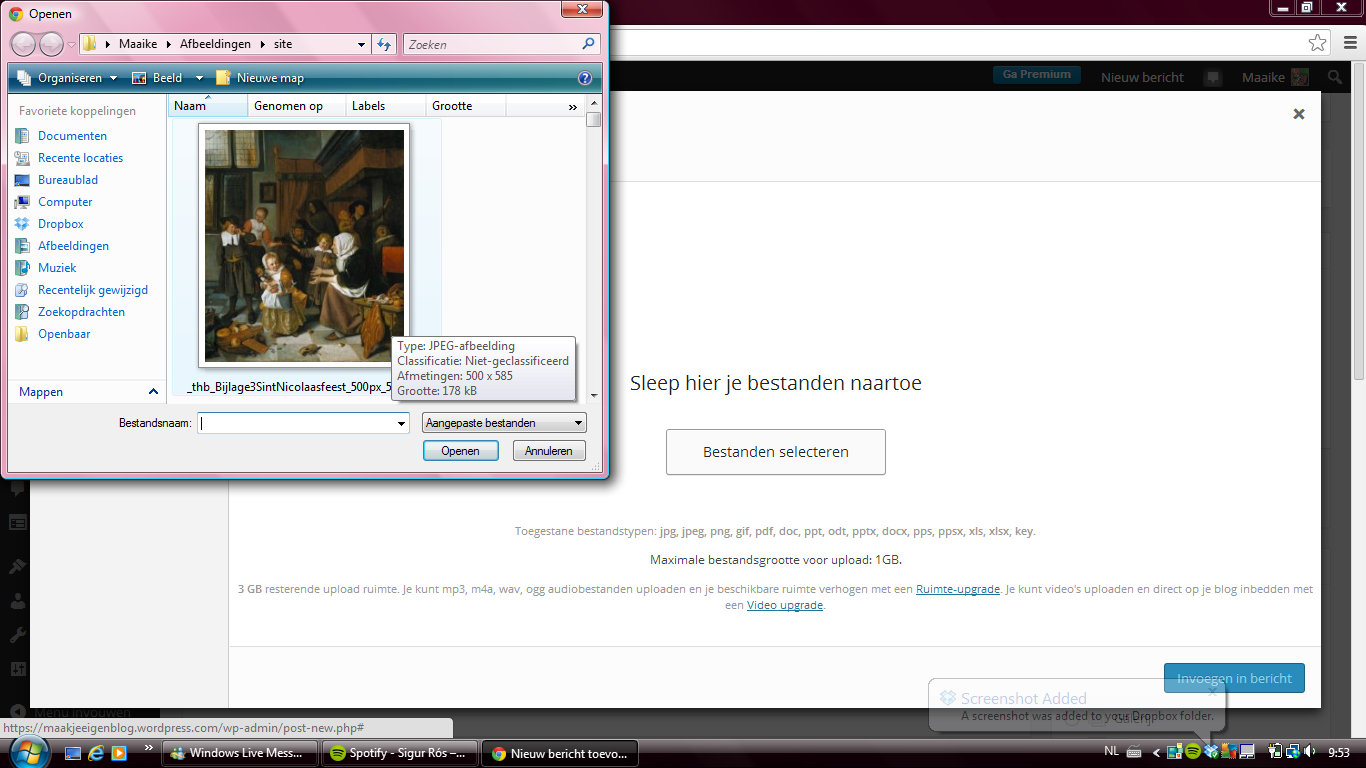Screen dimensions: 1366x768
Task: Open Dropbox in favorite links
Action: tap(60, 224)
